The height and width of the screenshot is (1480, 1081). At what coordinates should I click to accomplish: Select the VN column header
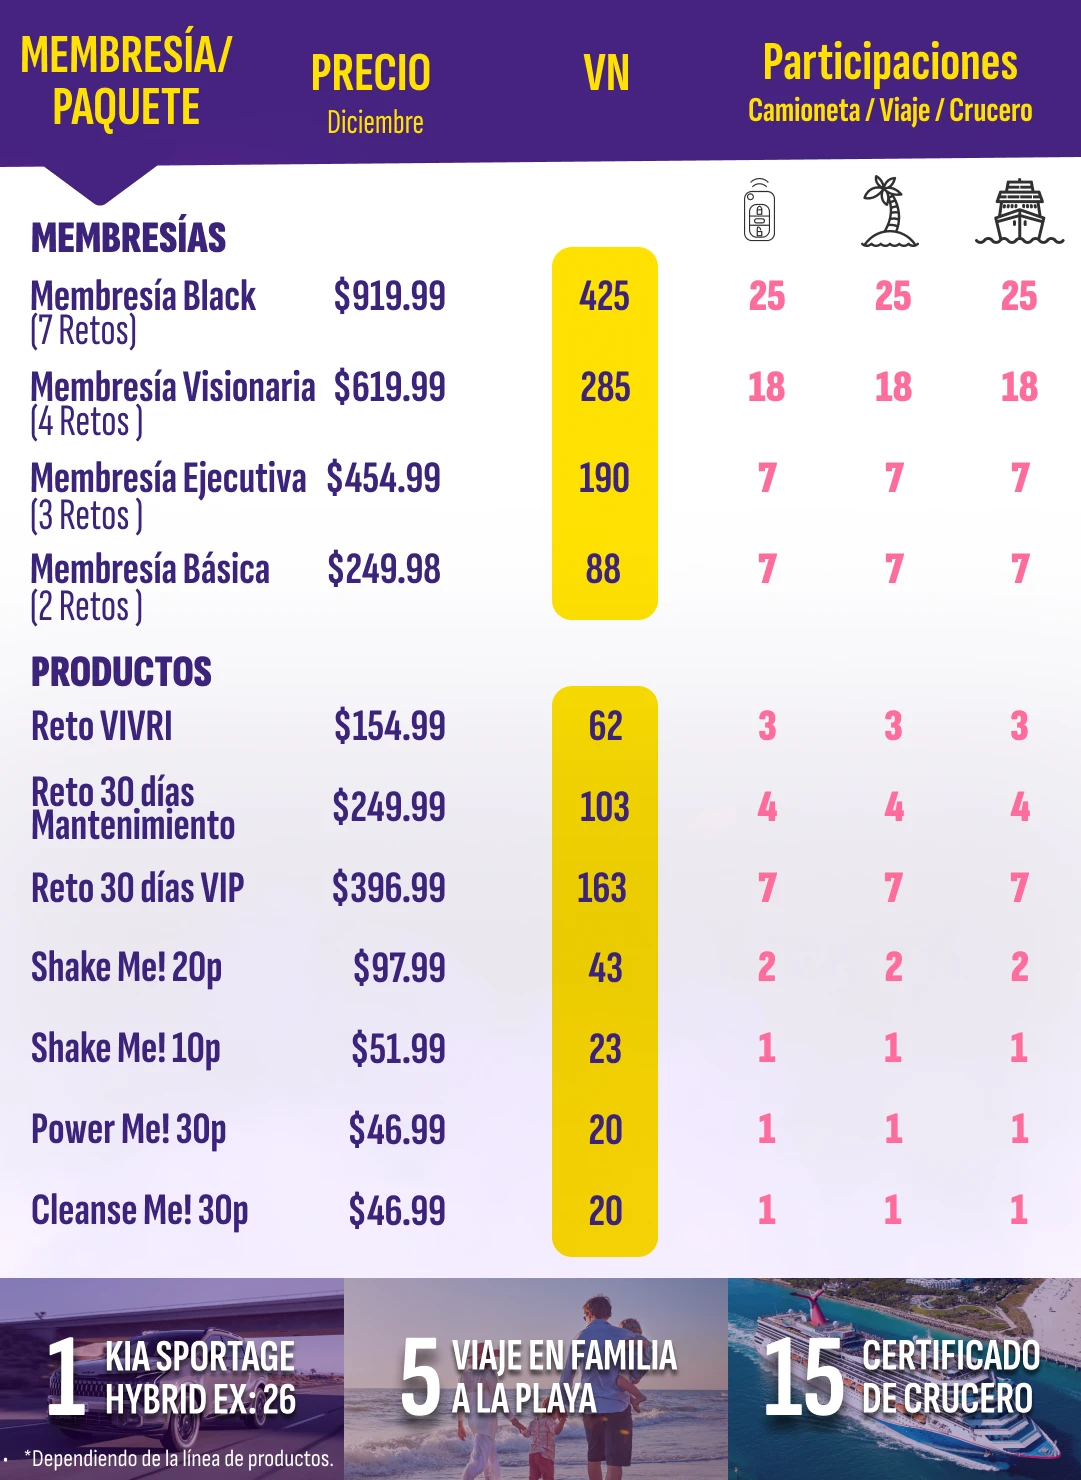click(x=606, y=74)
